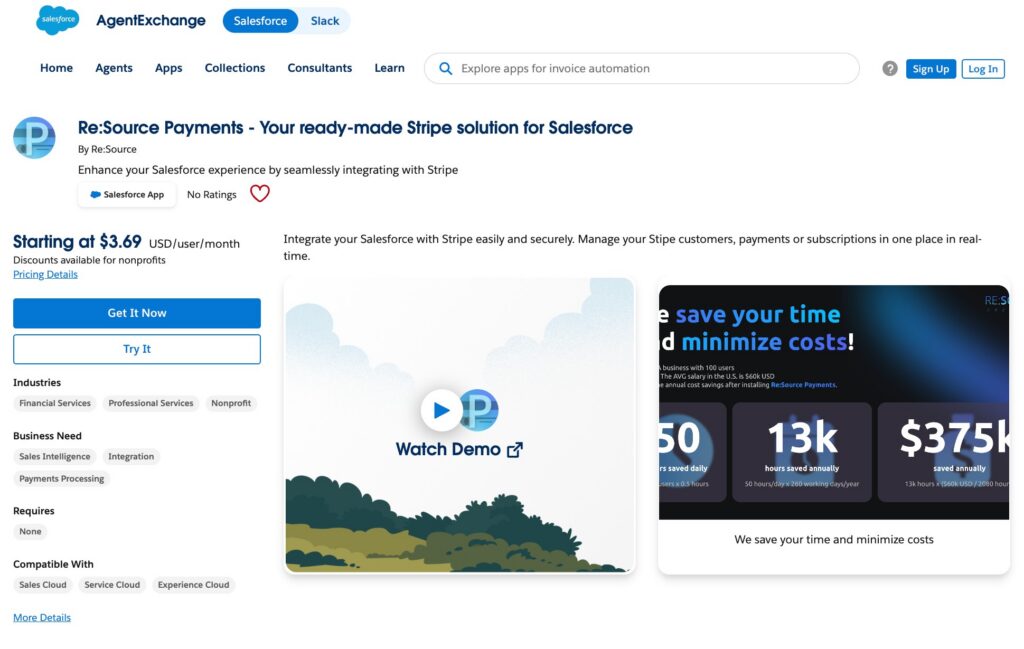Click the AgentExchange title text

click(x=151, y=21)
